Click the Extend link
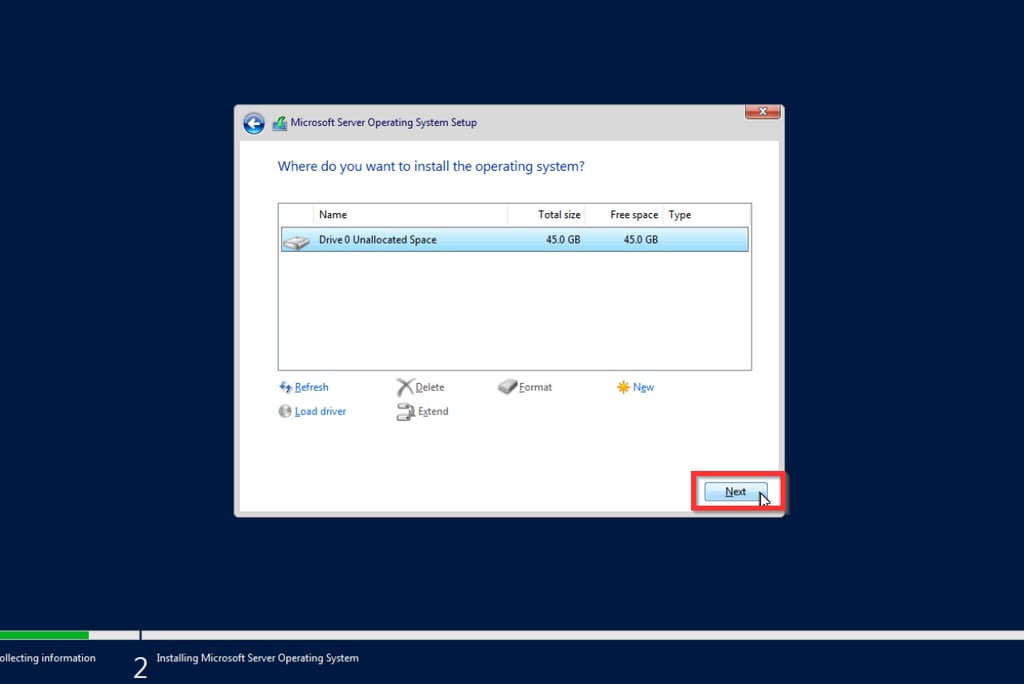Image resolution: width=1024 pixels, height=684 pixels. (x=433, y=412)
